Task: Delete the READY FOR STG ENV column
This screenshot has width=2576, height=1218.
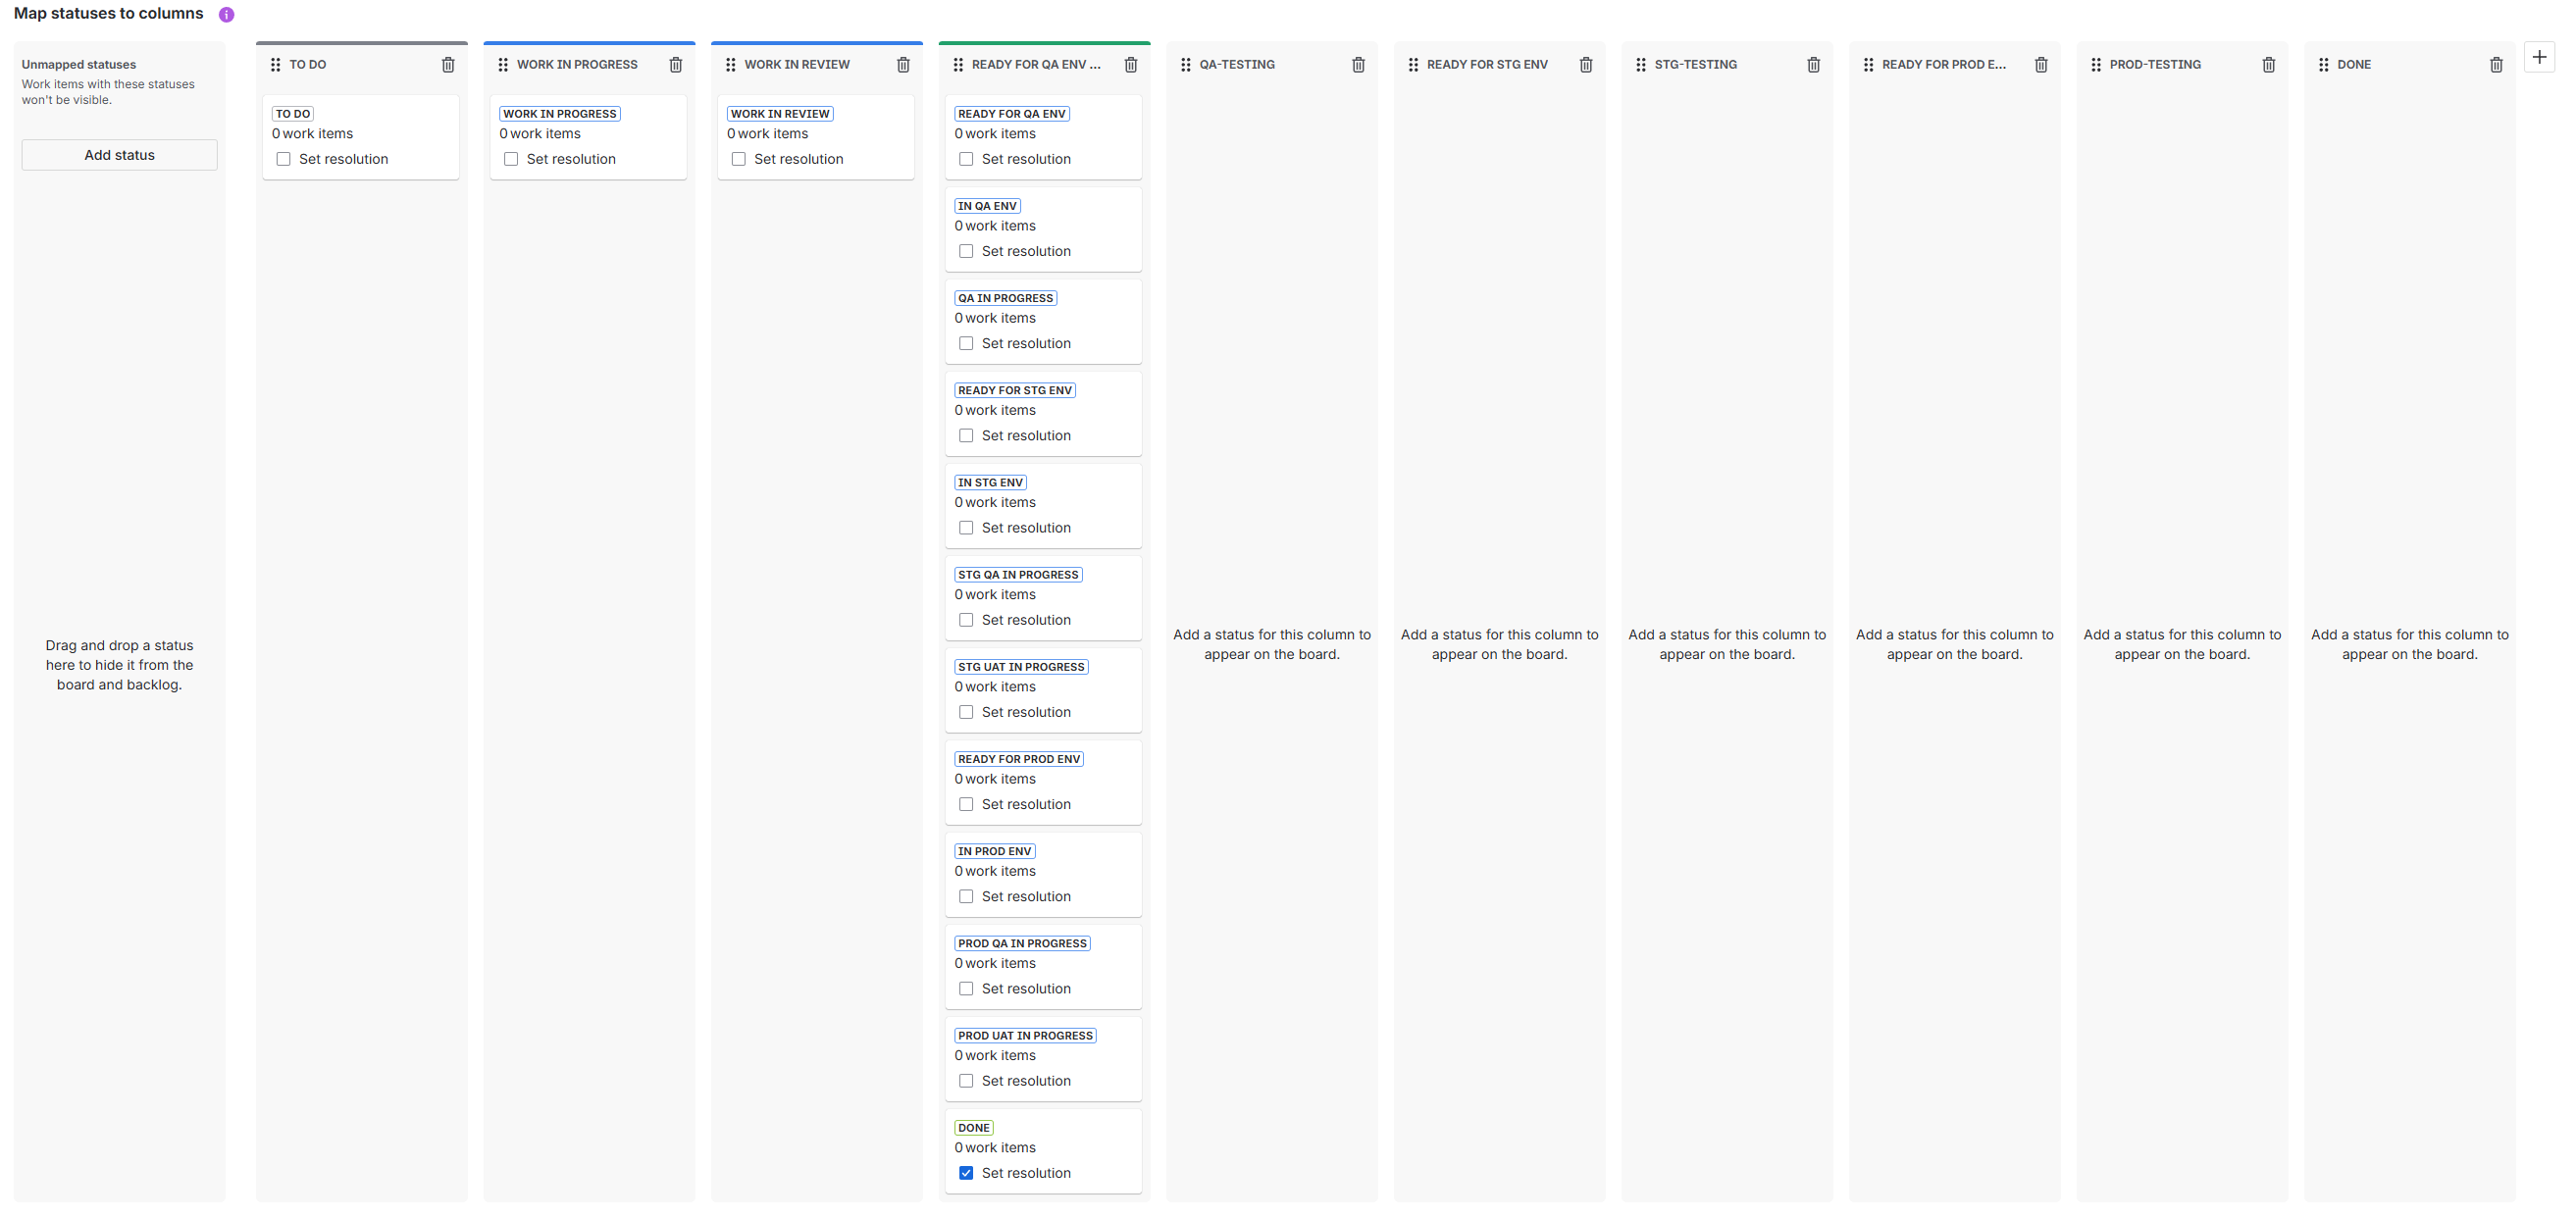Action: 1586,65
